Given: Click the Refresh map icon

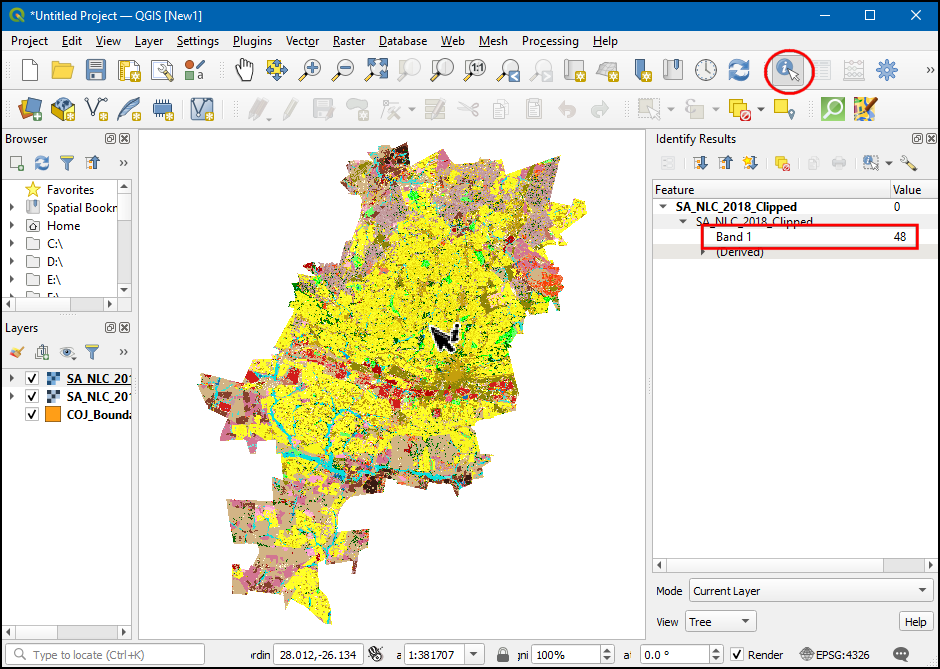Looking at the screenshot, I should 738,70.
